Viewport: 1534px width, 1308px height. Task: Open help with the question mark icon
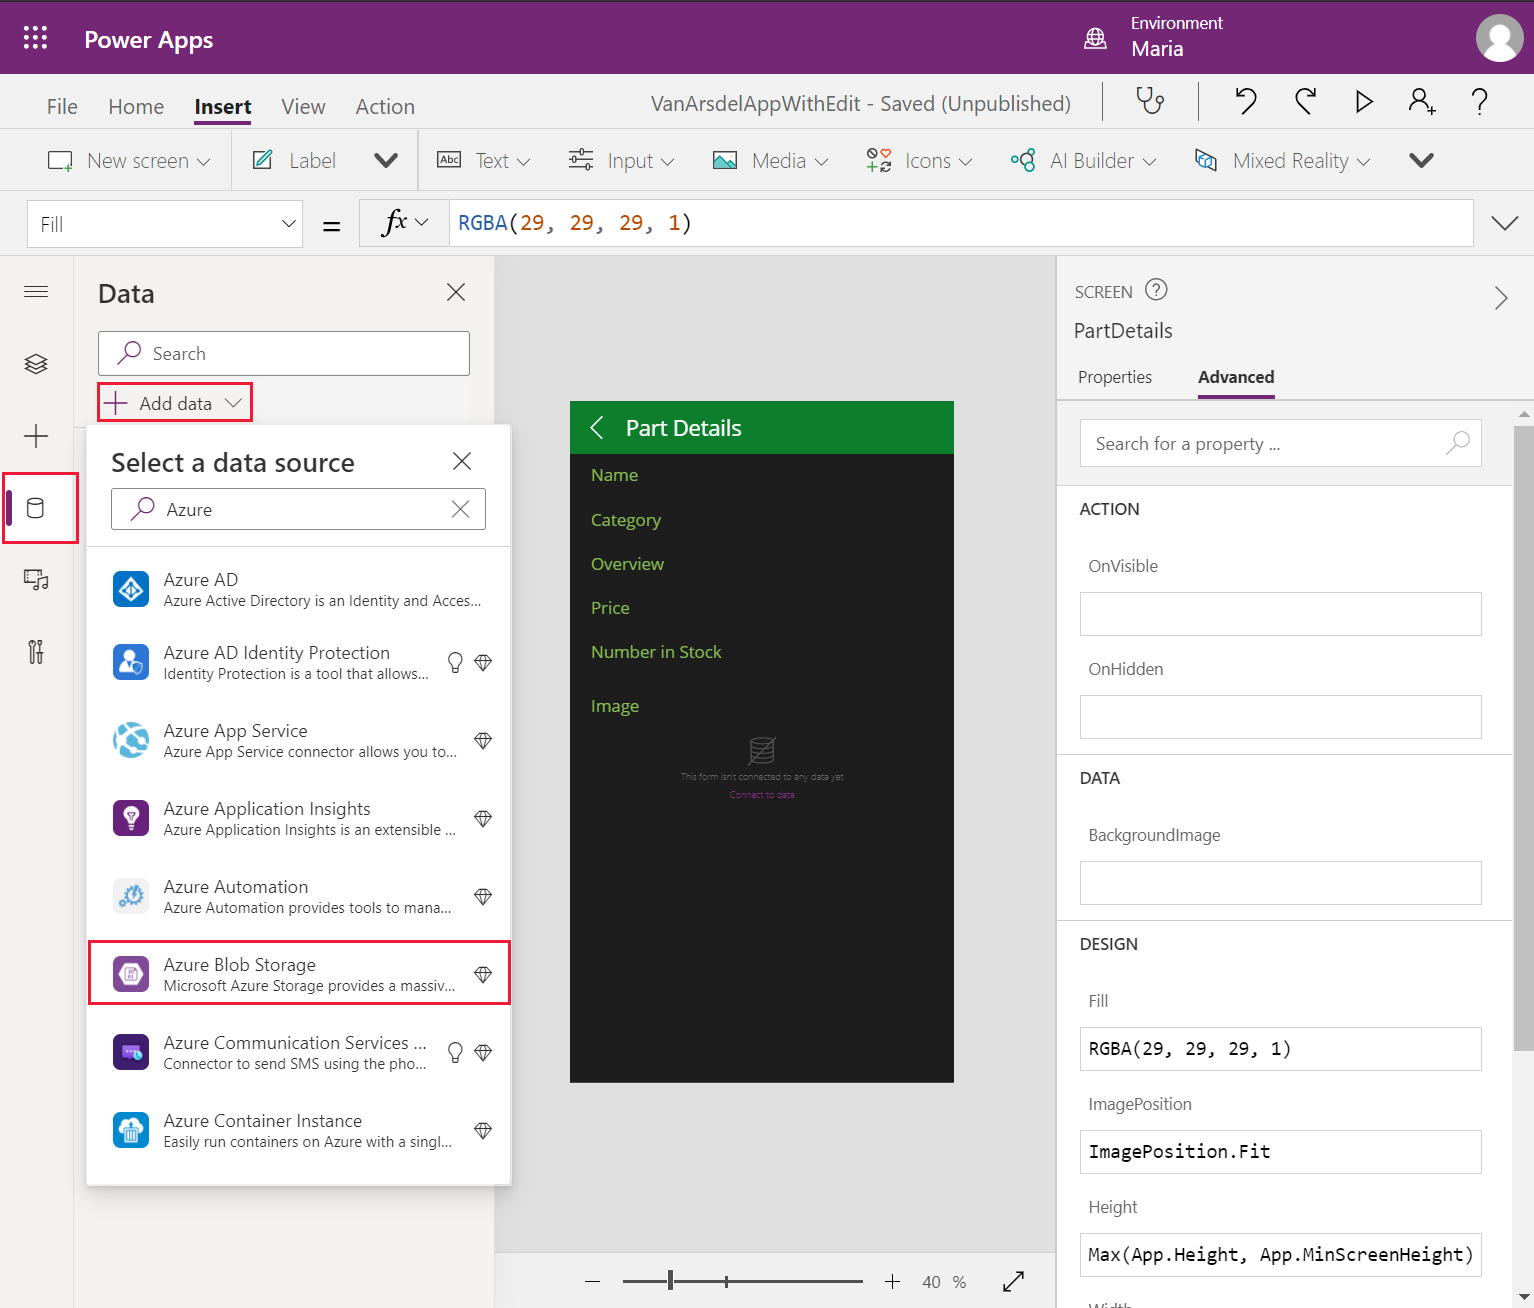click(1479, 101)
